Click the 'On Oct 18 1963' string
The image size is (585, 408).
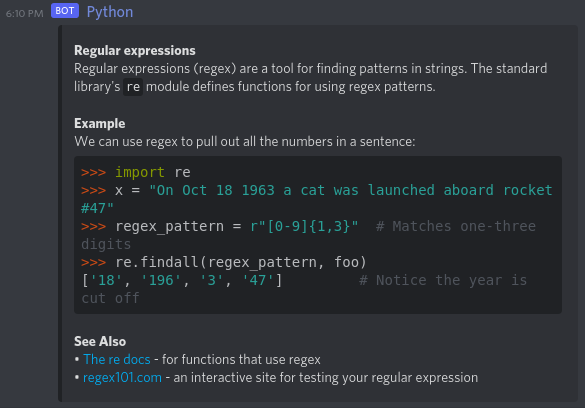tap(212, 190)
